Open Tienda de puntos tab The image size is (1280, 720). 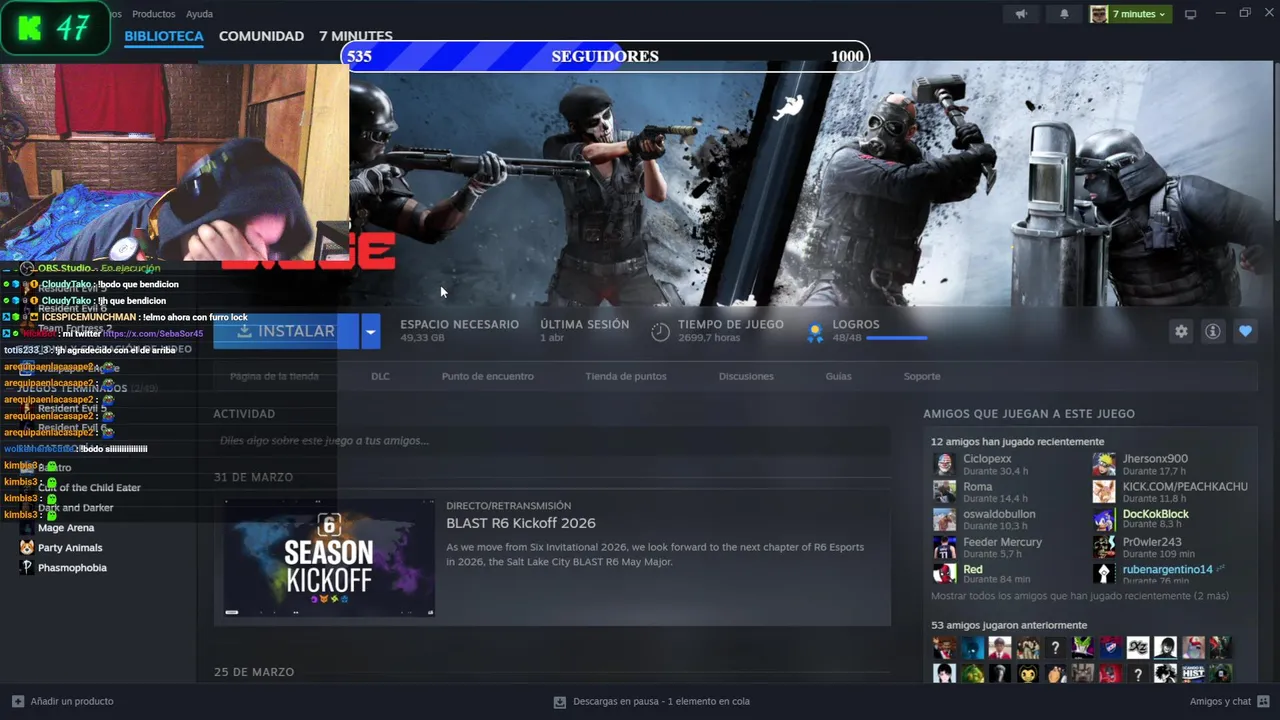point(626,376)
